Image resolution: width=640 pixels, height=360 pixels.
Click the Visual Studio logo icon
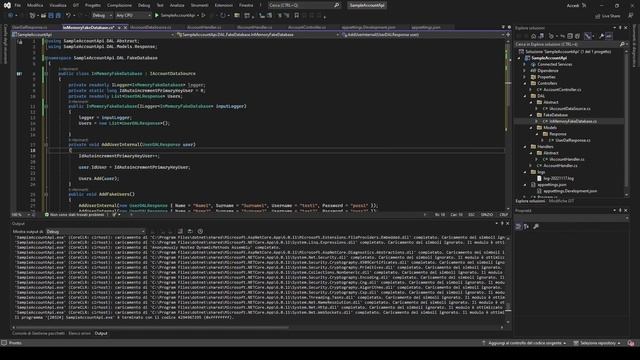coord(7,5)
